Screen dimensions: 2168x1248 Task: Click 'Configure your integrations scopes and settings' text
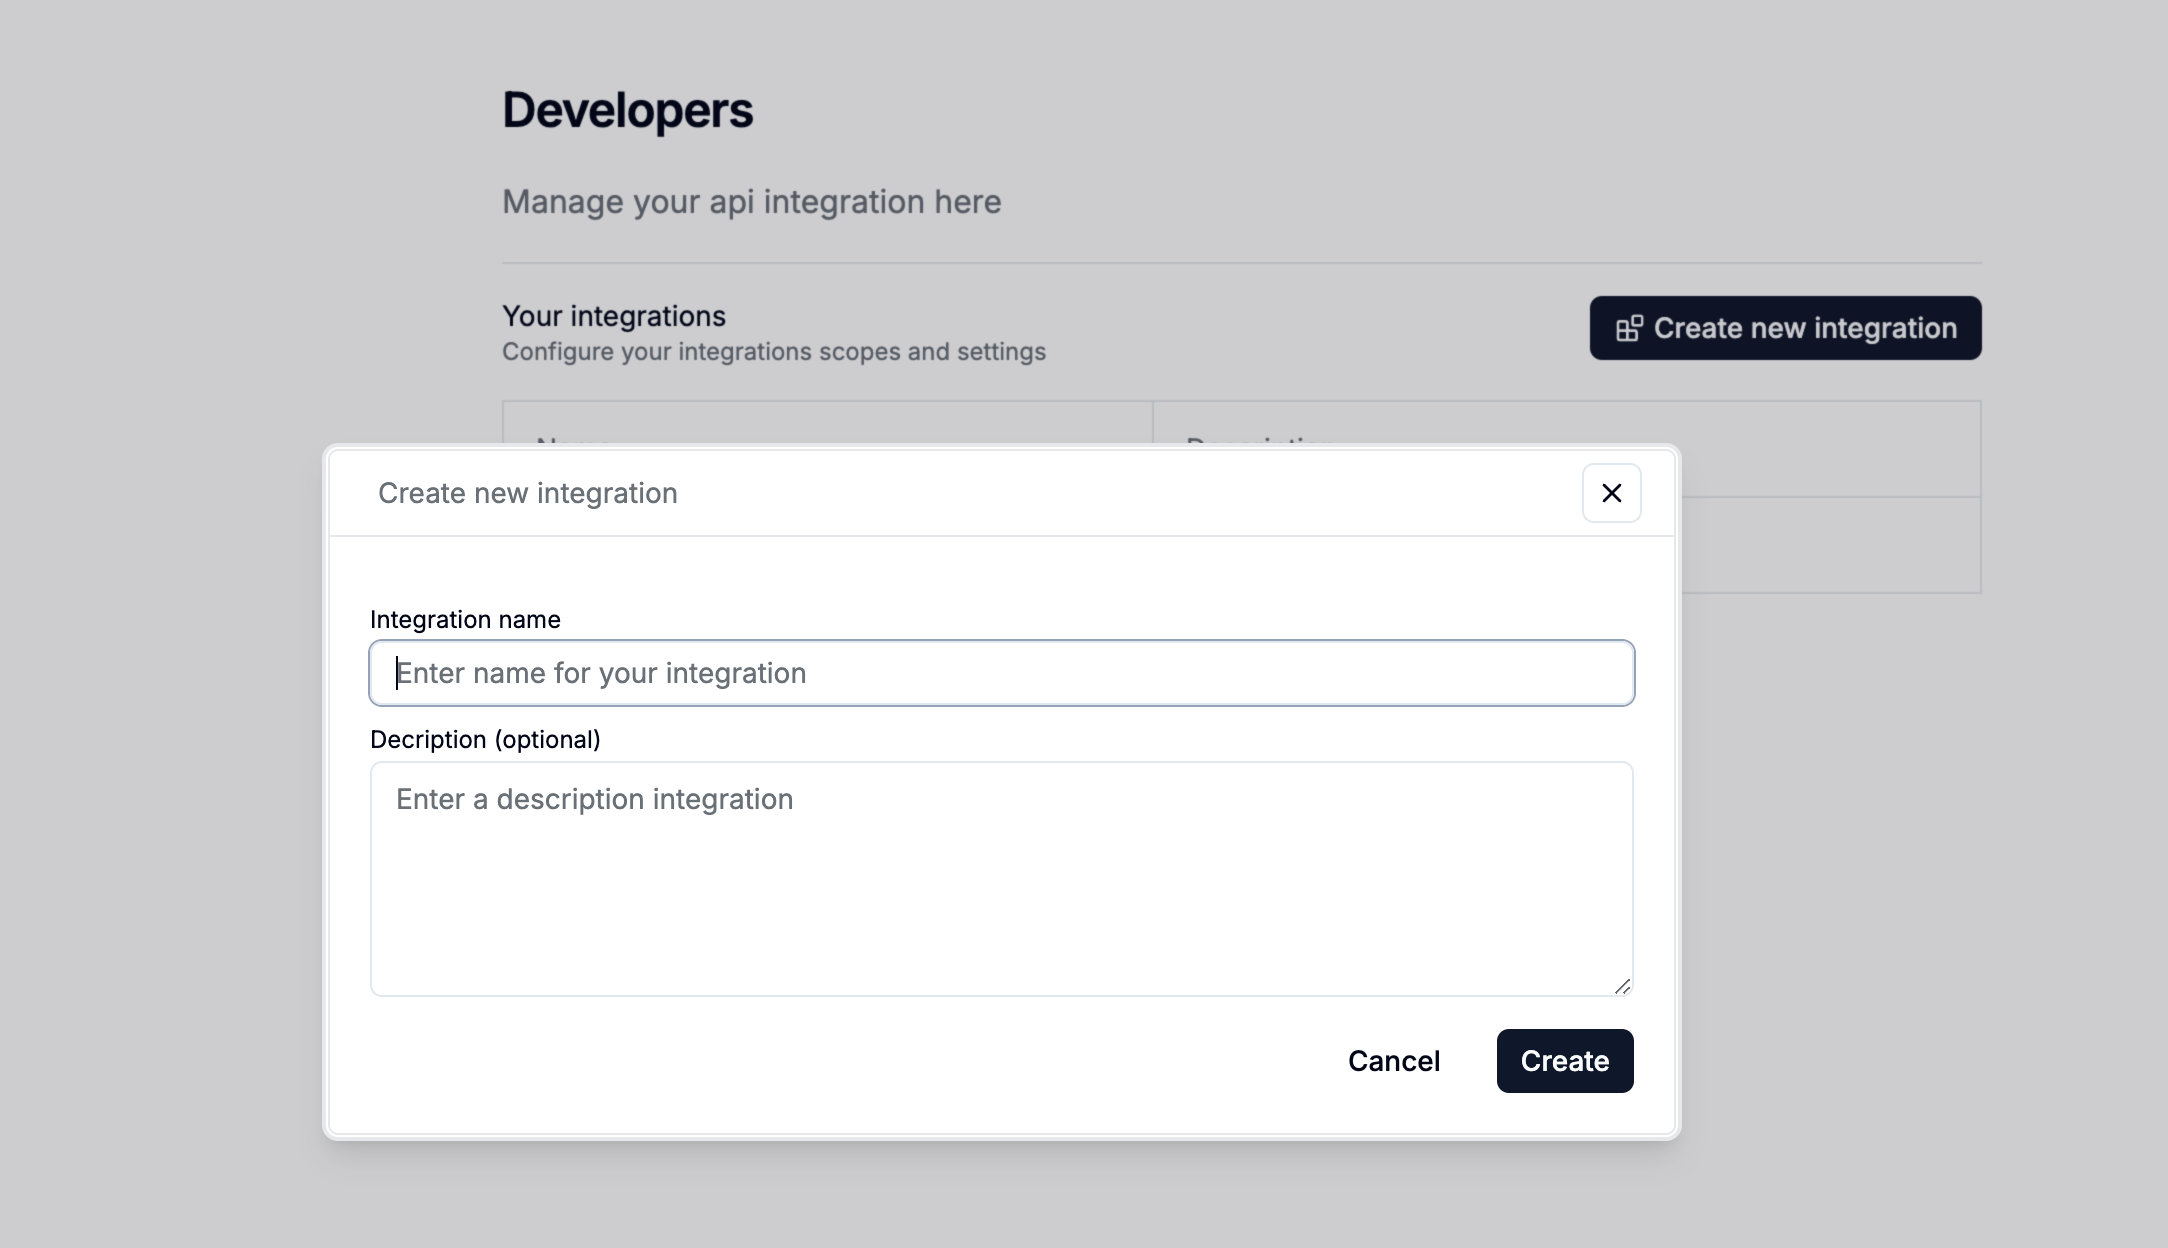[774, 352]
